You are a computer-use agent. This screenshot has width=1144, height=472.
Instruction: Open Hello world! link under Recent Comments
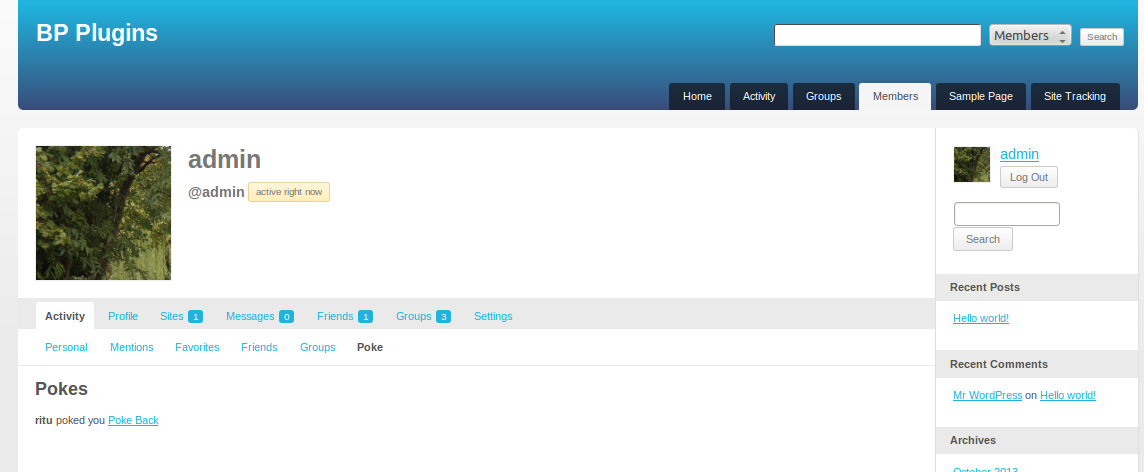coord(1067,395)
